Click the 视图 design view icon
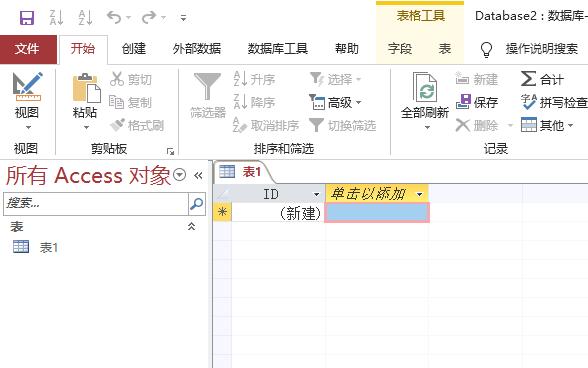Screen dimensions: 588x368 coord(27,87)
